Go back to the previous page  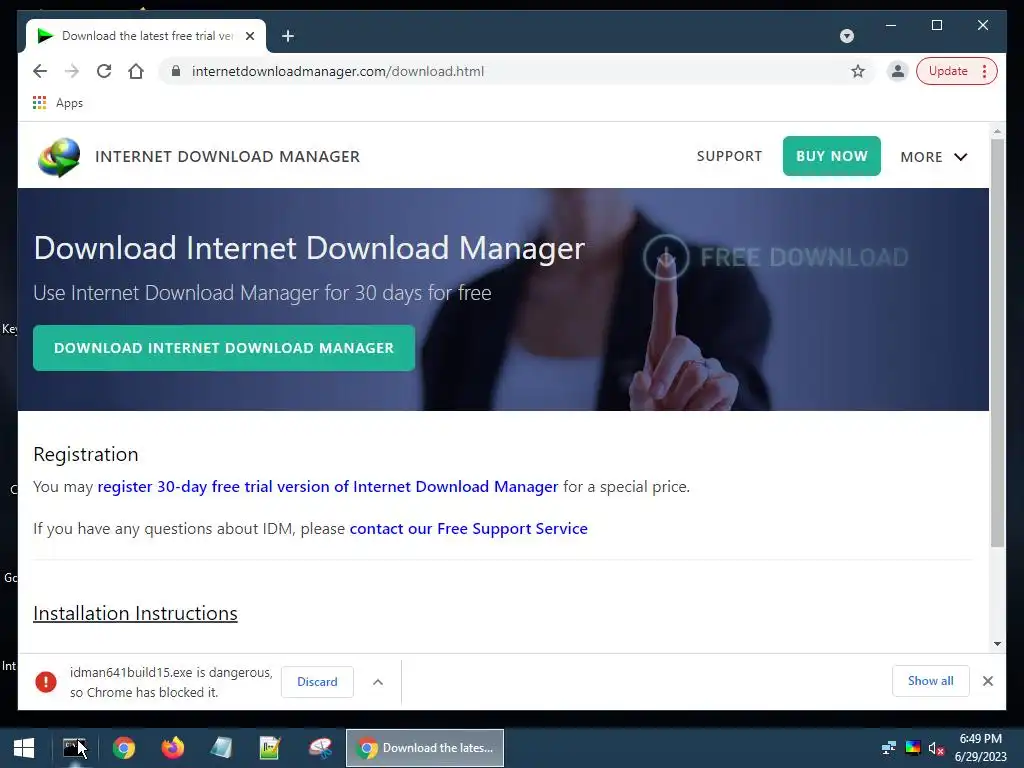[x=40, y=71]
